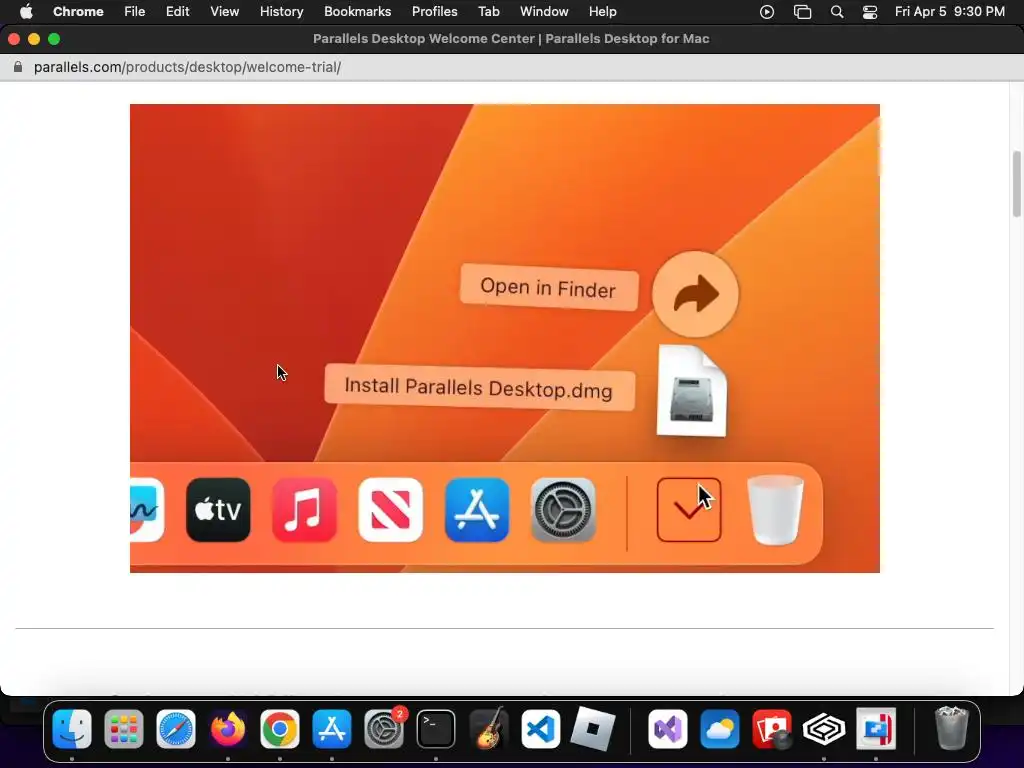The image size is (1024, 768).
Task: Open the Tab menu
Action: tap(488, 12)
